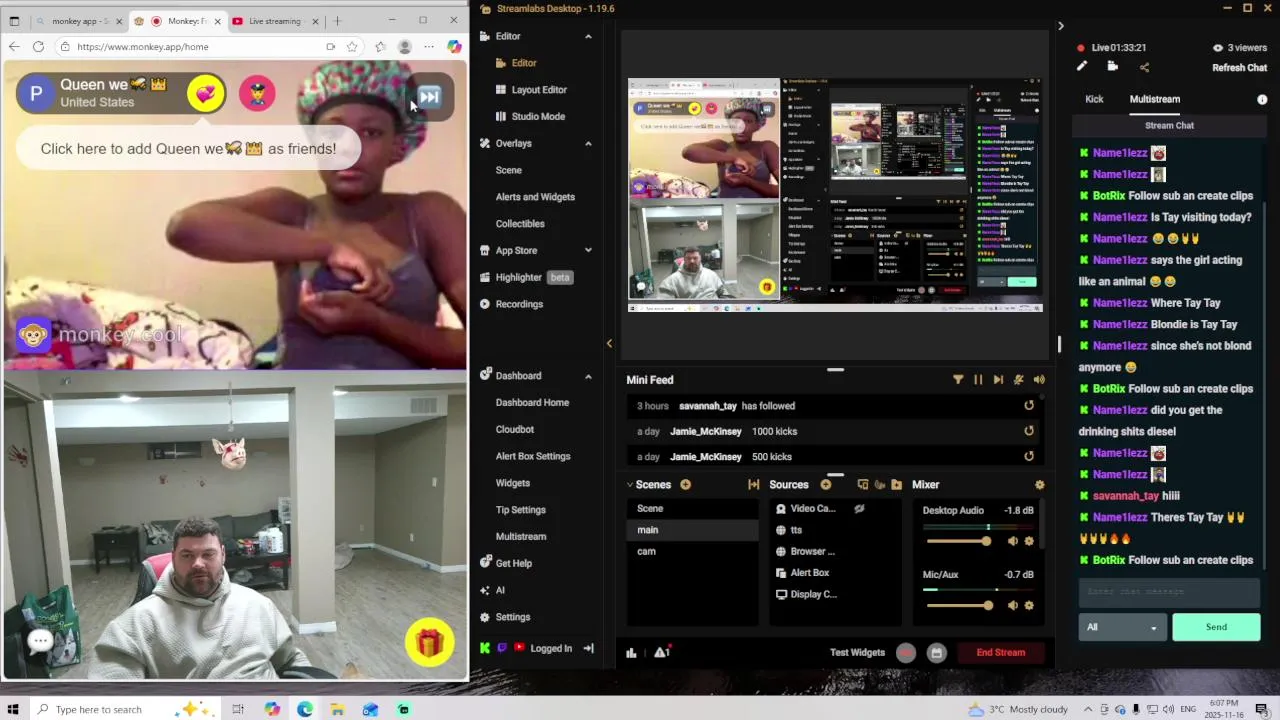
Task: Open Streamlabs Settings
Action: click(505, 617)
